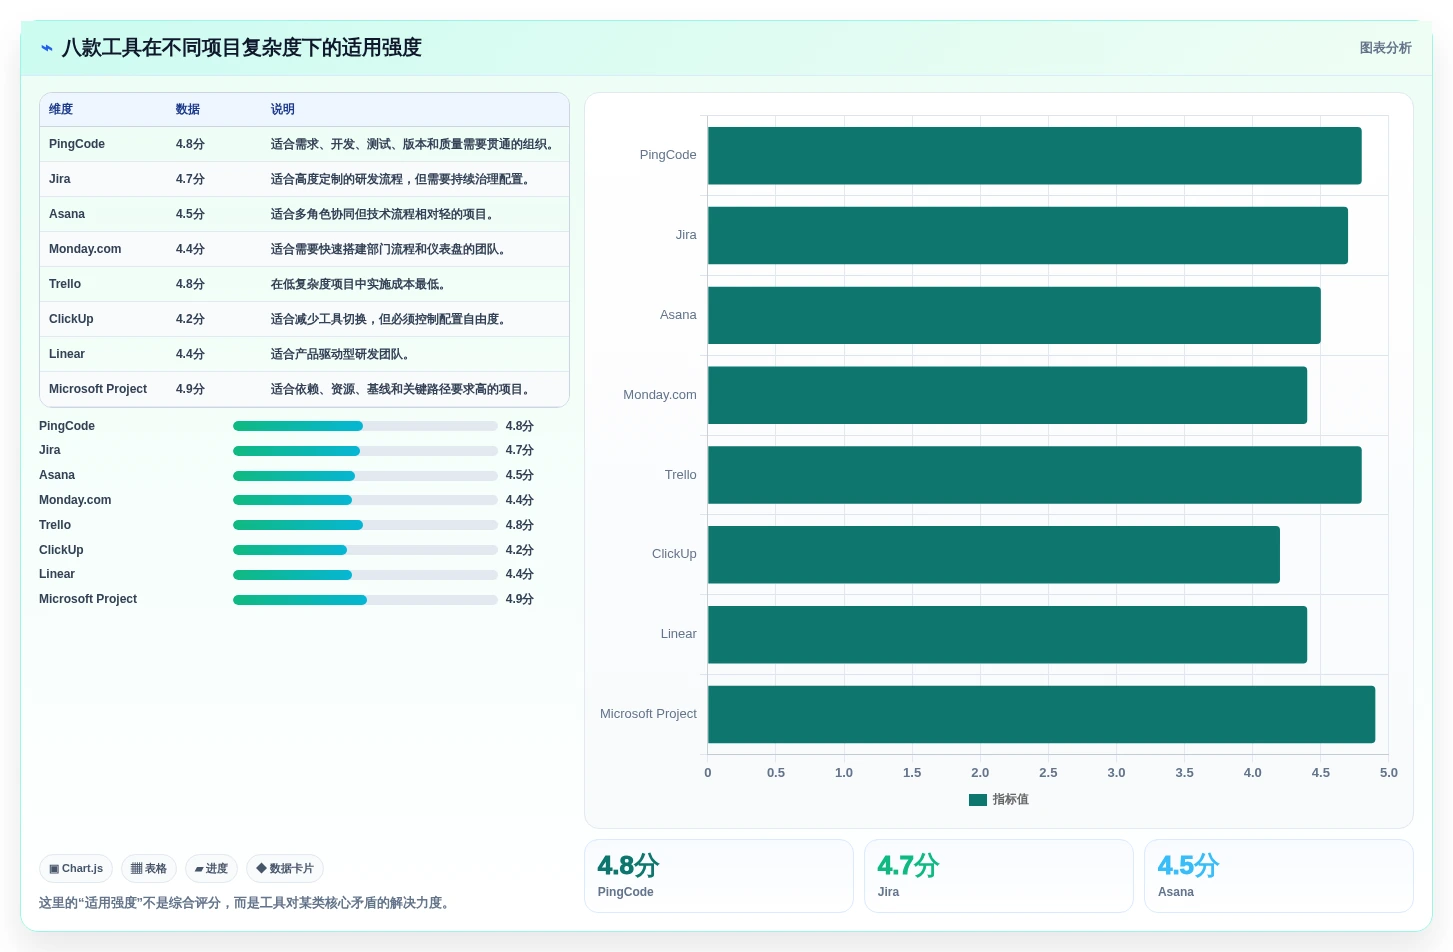Click the ClickUp table row name
1453x952 pixels.
71,319
